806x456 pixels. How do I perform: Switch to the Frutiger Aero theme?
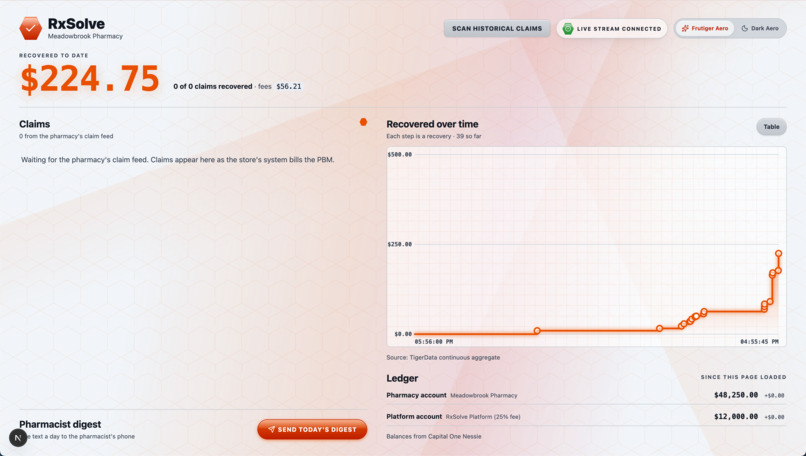click(705, 28)
